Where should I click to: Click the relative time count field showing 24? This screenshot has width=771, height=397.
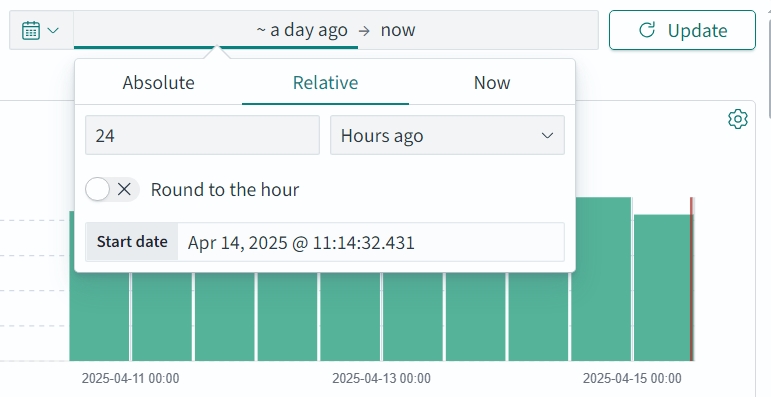pos(202,135)
